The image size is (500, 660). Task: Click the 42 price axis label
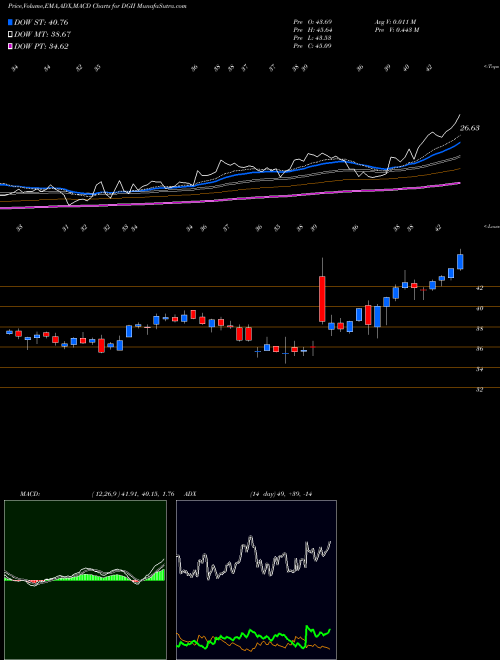pos(479,288)
